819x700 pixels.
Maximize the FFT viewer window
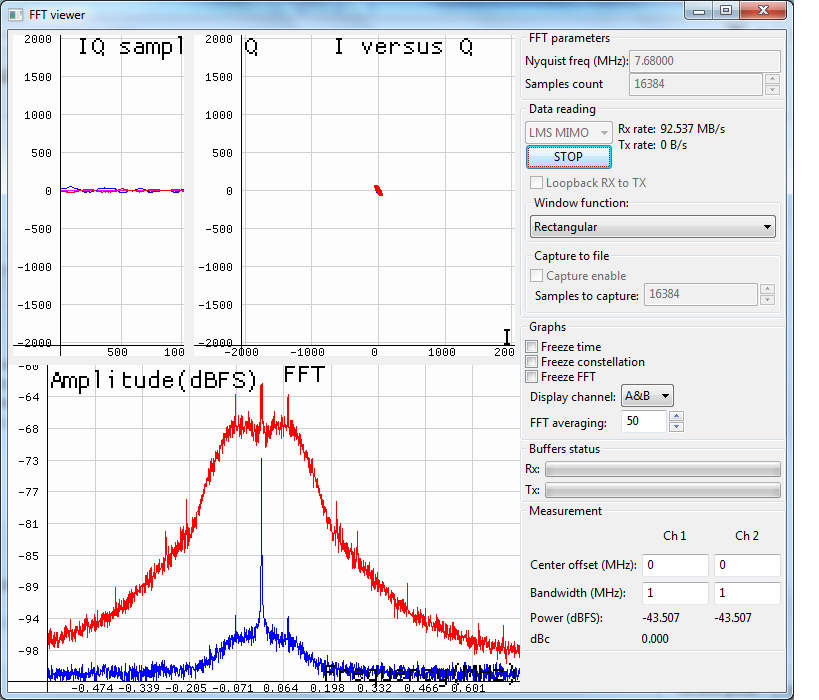coord(725,10)
